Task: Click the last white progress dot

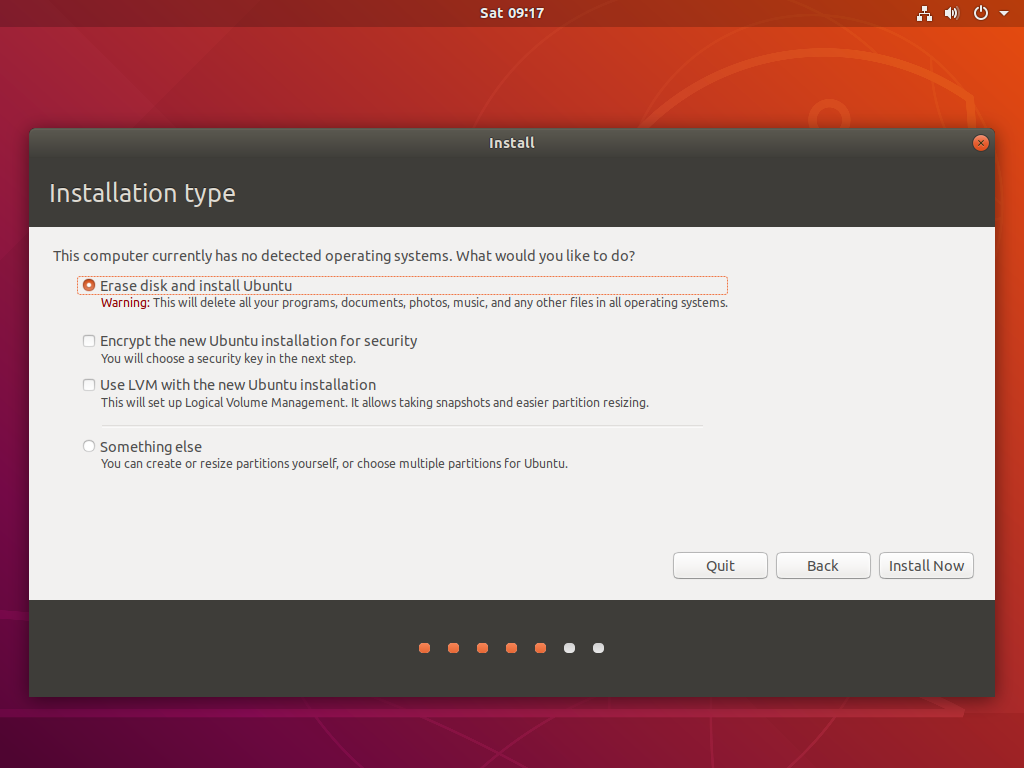Action: 598,648
